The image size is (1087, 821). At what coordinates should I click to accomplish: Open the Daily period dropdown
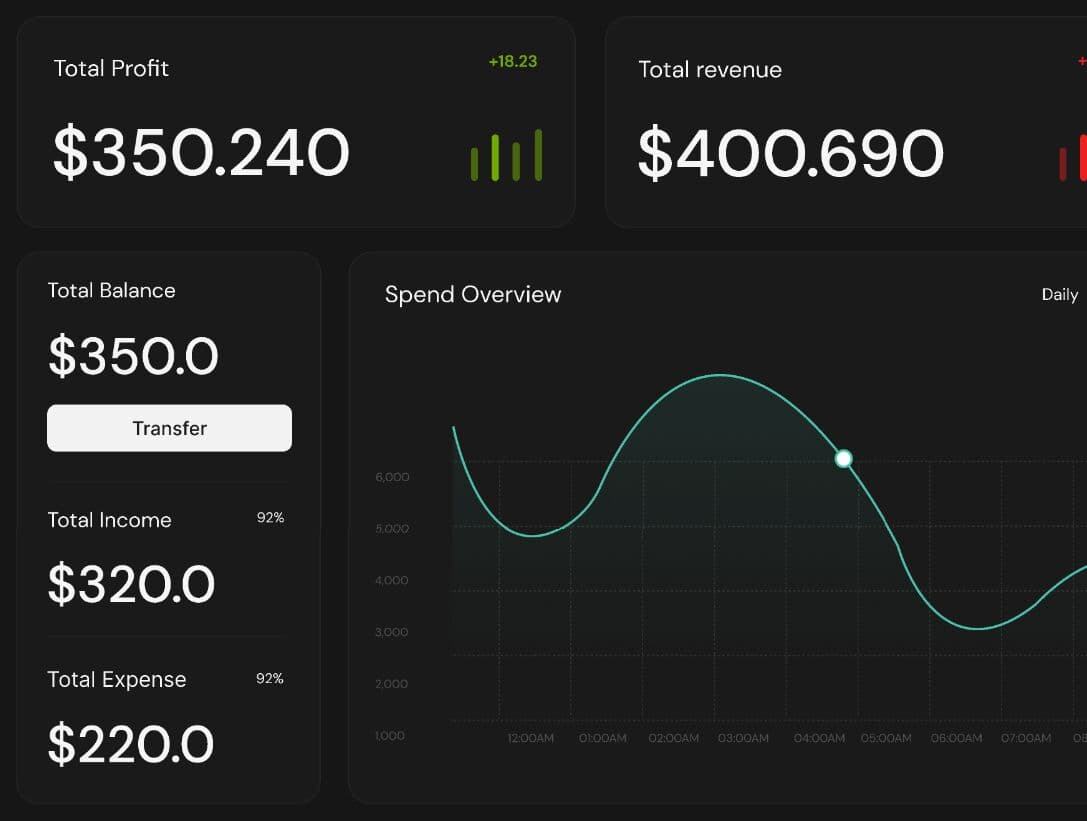1059,295
